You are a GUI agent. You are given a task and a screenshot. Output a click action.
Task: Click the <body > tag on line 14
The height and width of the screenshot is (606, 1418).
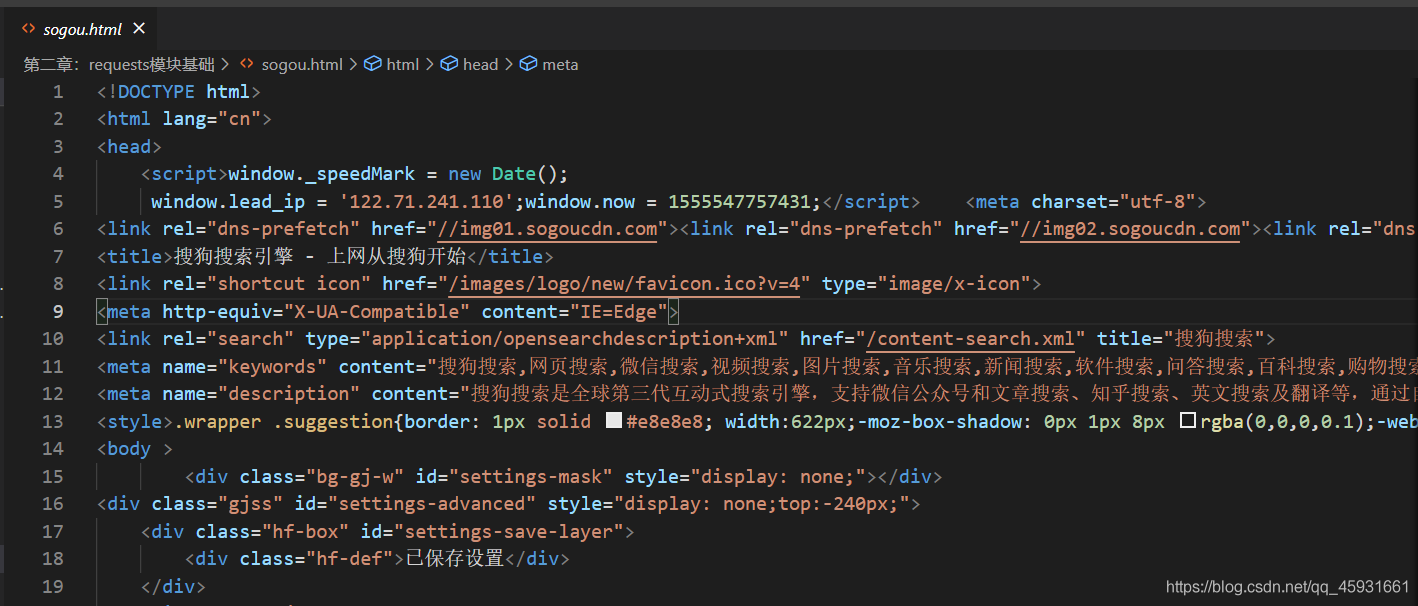(x=135, y=449)
